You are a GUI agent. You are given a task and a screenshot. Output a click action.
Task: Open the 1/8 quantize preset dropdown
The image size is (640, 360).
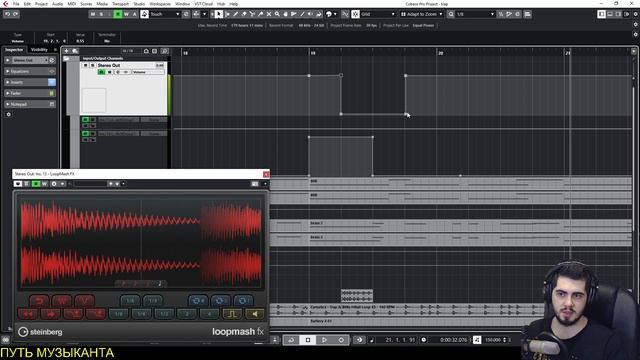point(475,14)
